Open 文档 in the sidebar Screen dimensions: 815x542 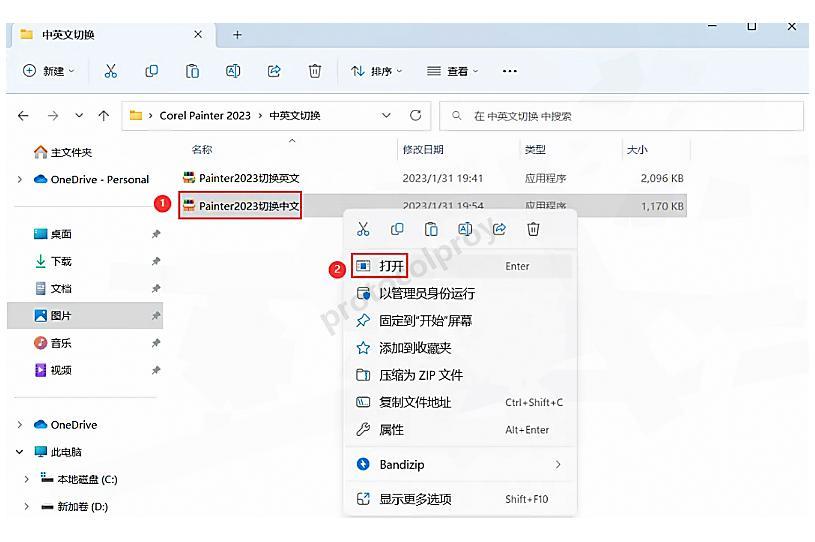(52, 288)
